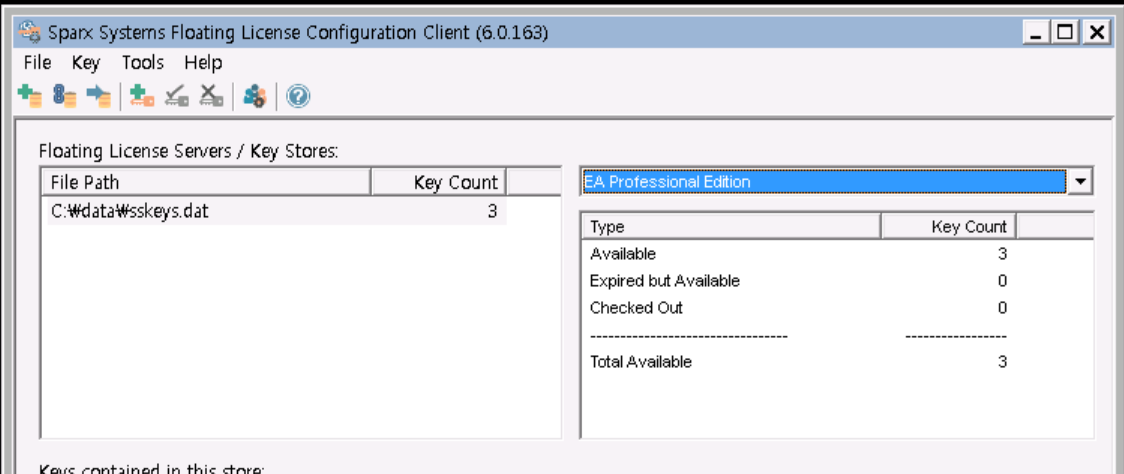Click key count 3 for sskeys.dat
The image size is (1124, 474).
492,212
